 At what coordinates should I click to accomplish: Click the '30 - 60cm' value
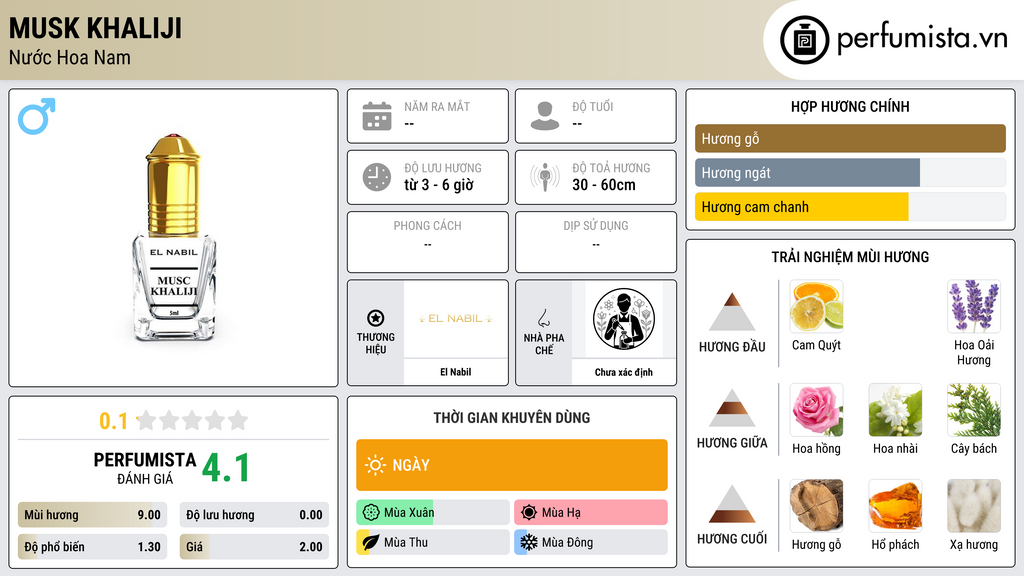click(604, 185)
